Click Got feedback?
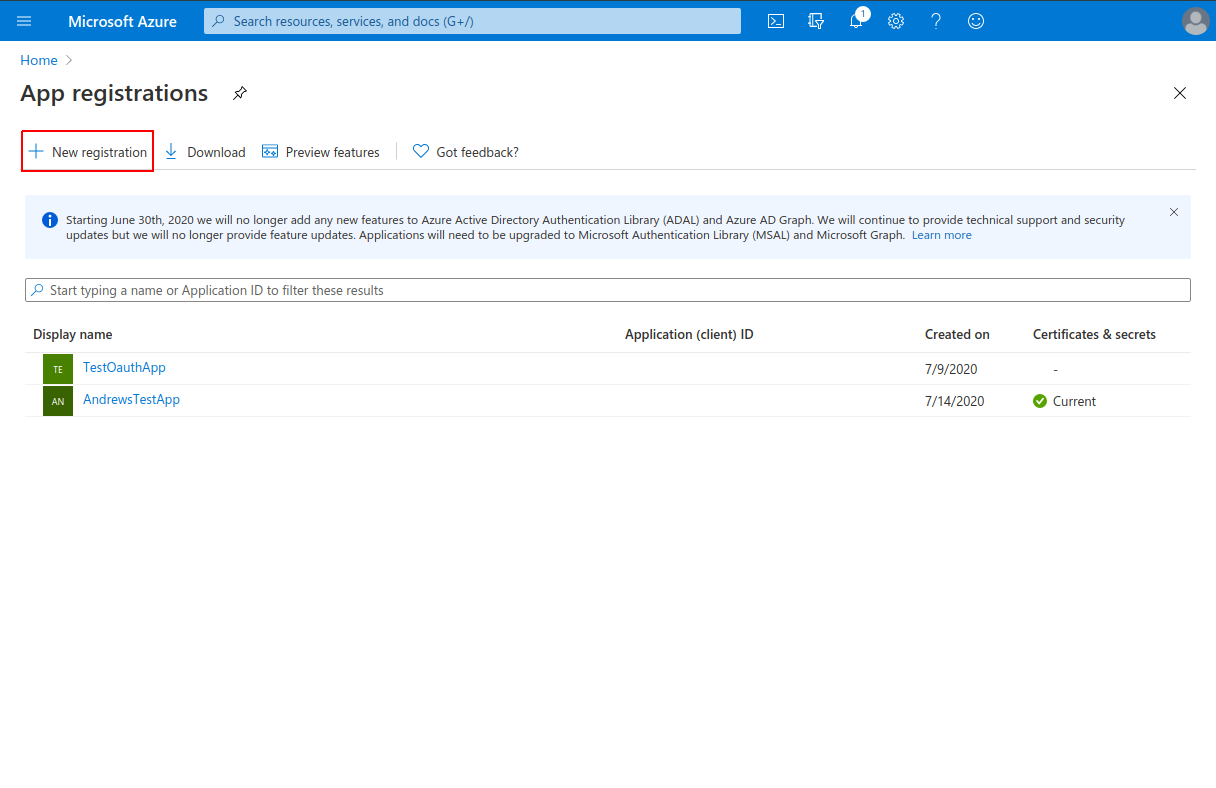The image size is (1216, 788). pyautogui.click(x=466, y=152)
